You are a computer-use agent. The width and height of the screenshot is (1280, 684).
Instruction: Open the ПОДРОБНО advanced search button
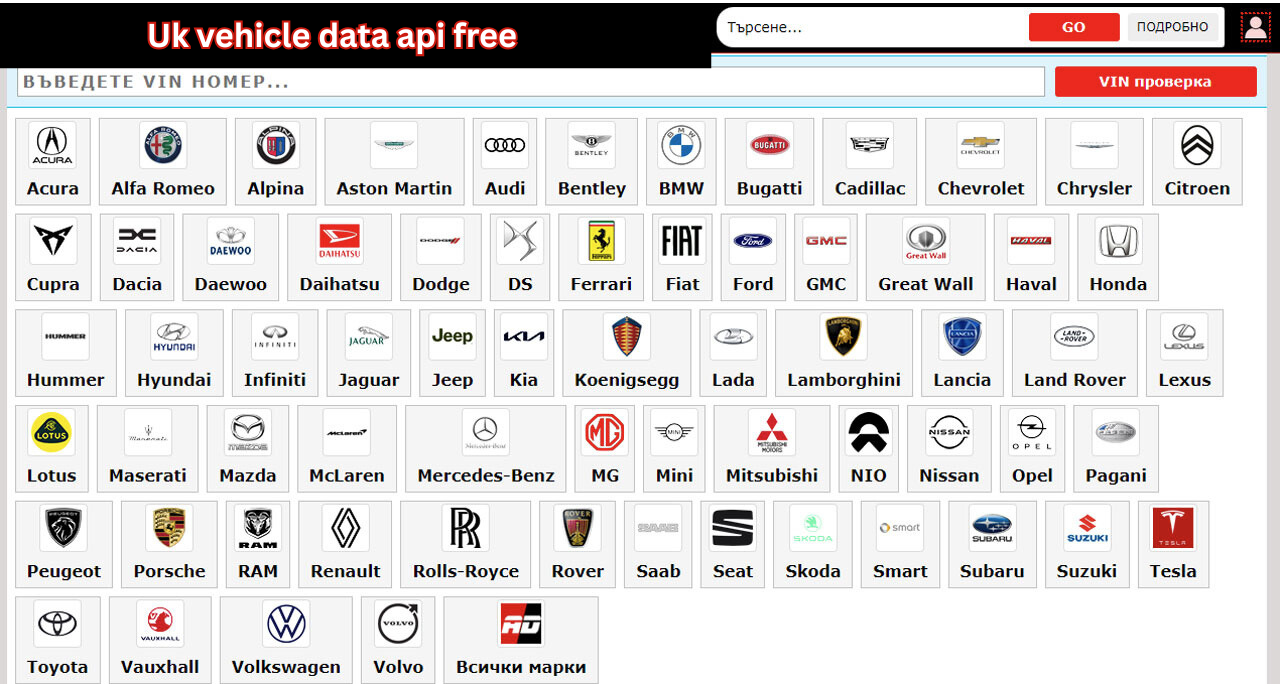[1172, 28]
